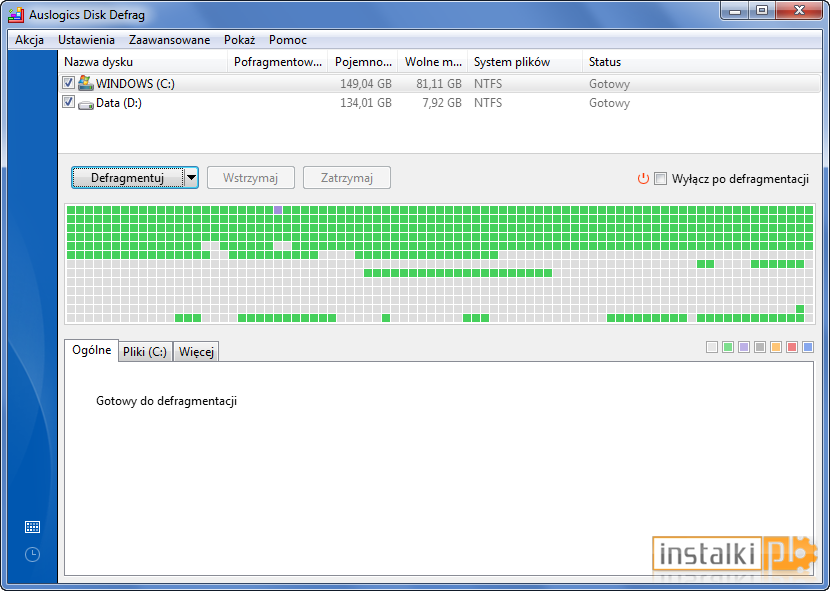Click the scheduler clock sidebar icon

click(x=32, y=554)
